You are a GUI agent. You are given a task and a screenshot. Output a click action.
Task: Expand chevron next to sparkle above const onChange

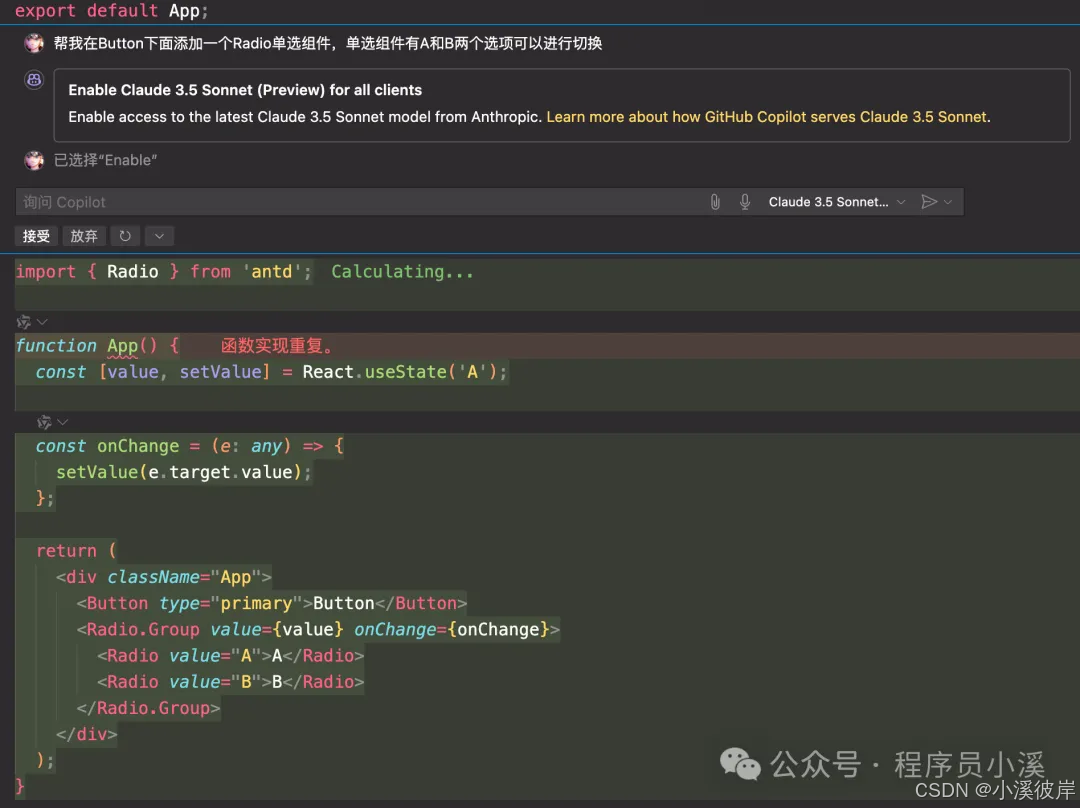click(x=63, y=422)
